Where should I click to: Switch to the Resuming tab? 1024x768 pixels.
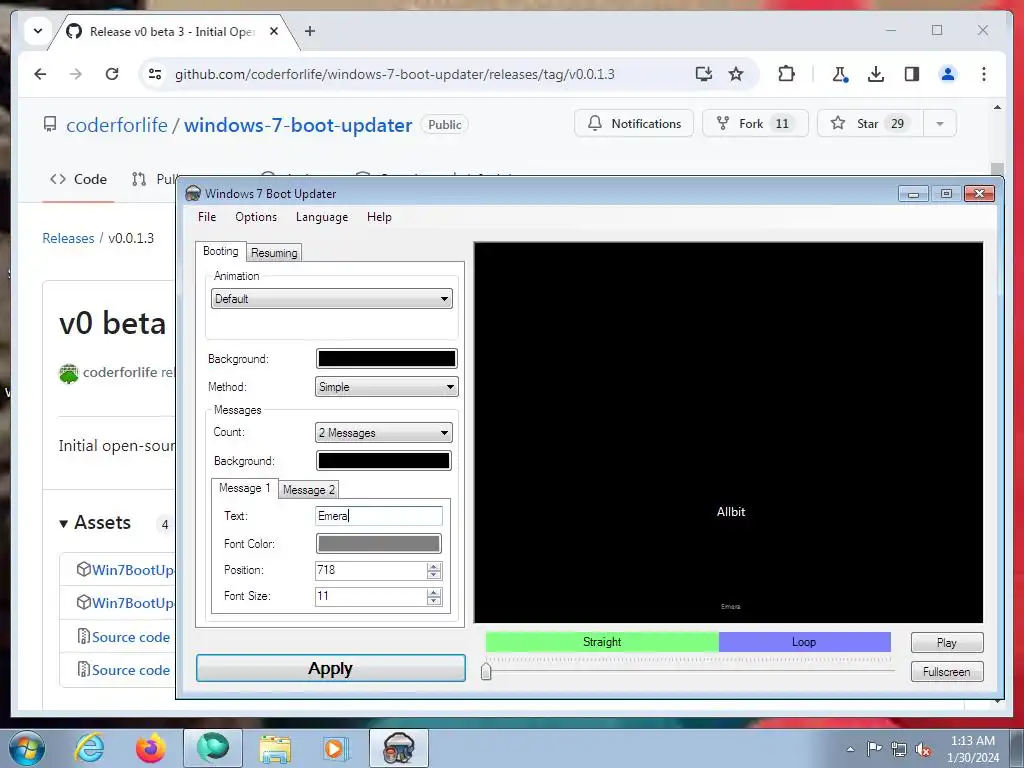point(274,253)
